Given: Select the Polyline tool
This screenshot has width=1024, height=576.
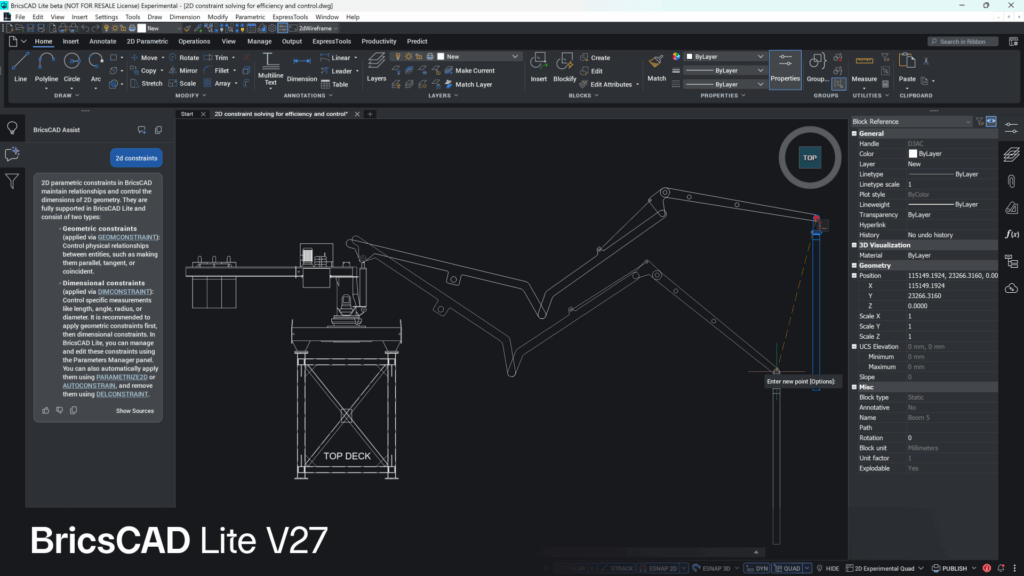Looking at the screenshot, I should [46, 67].
